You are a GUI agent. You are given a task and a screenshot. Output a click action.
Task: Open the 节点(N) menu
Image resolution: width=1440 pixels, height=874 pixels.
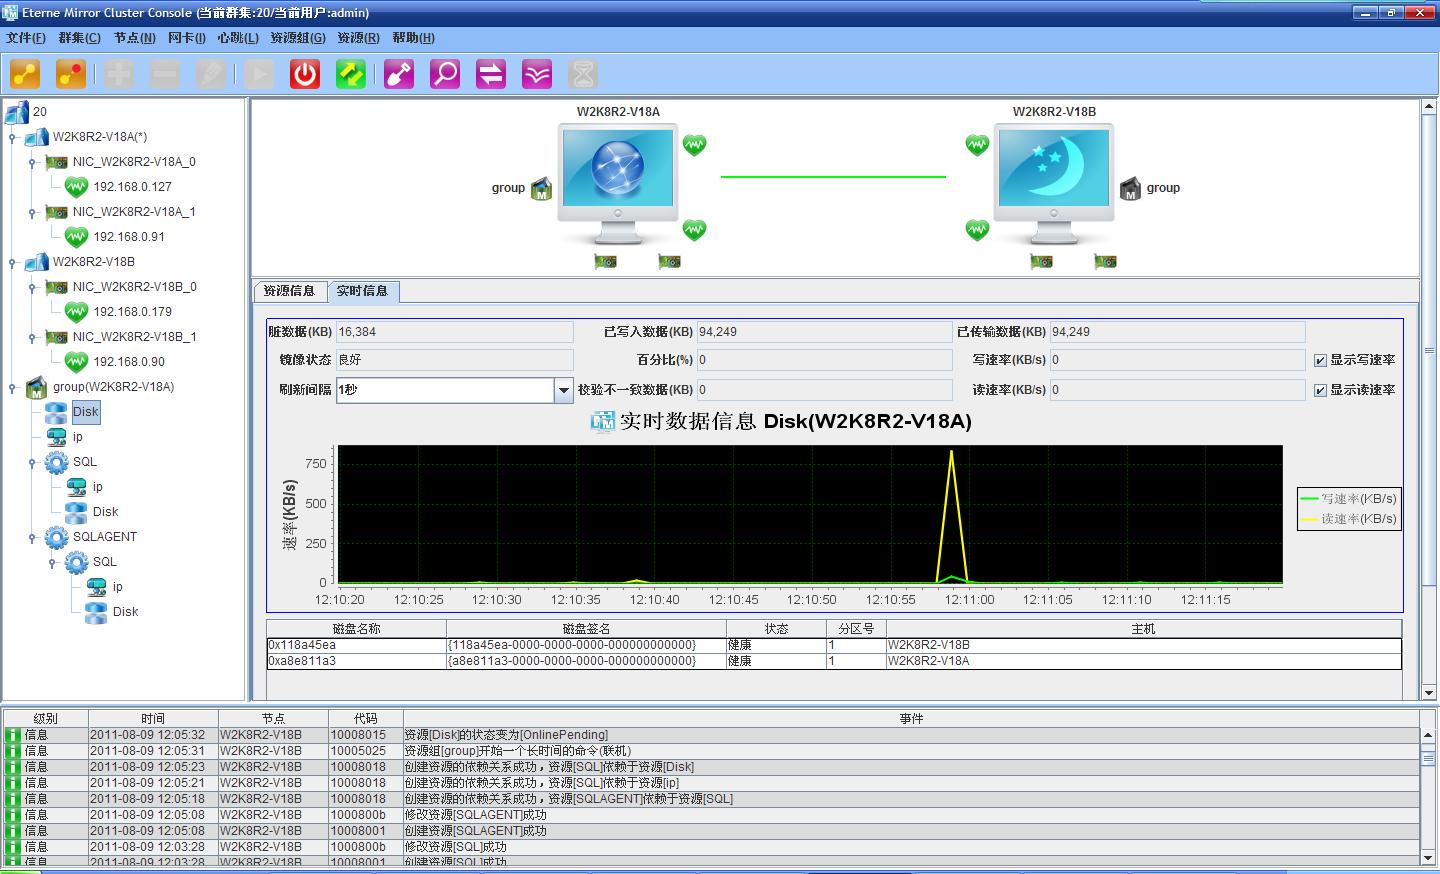[134, 37]
